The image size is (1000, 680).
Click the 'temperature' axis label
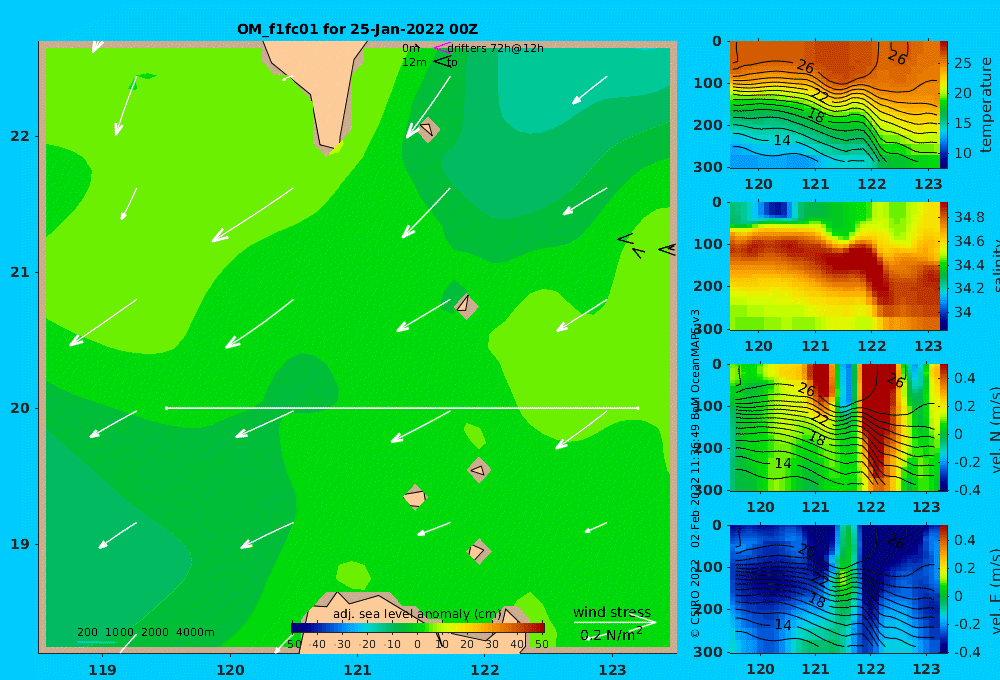click(x=987, y=105)
